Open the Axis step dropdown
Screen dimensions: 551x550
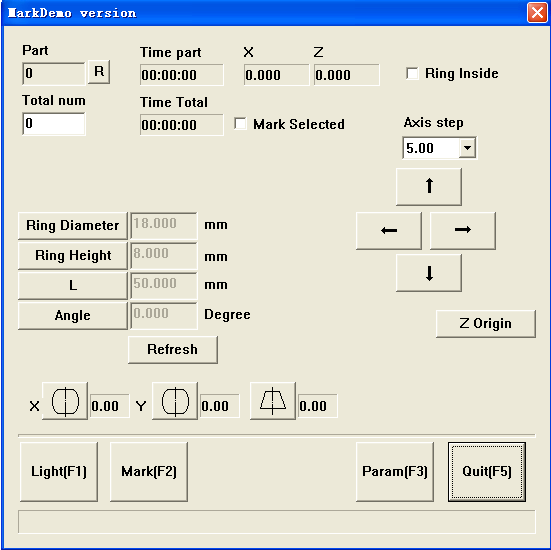pos(468,148)
